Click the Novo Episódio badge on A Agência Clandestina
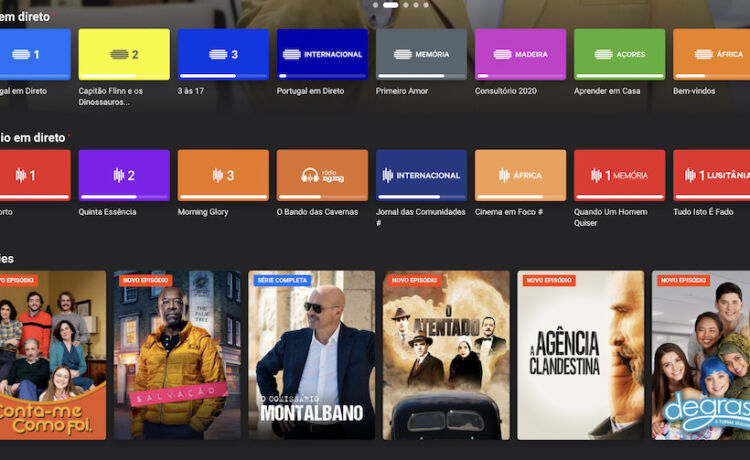Screen dimensions: 750x460 549,280
